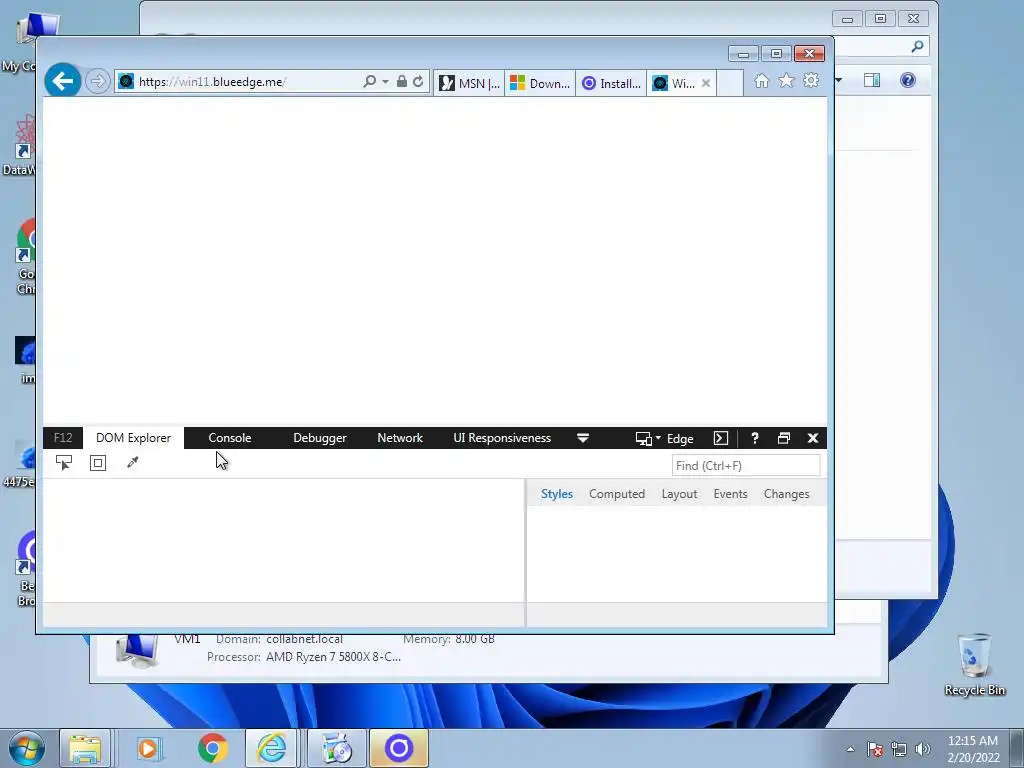Open the emulation device icon dropdown
Image resolution: width=1024 pixels, height=768 pixels.
[x=648, y=439]
